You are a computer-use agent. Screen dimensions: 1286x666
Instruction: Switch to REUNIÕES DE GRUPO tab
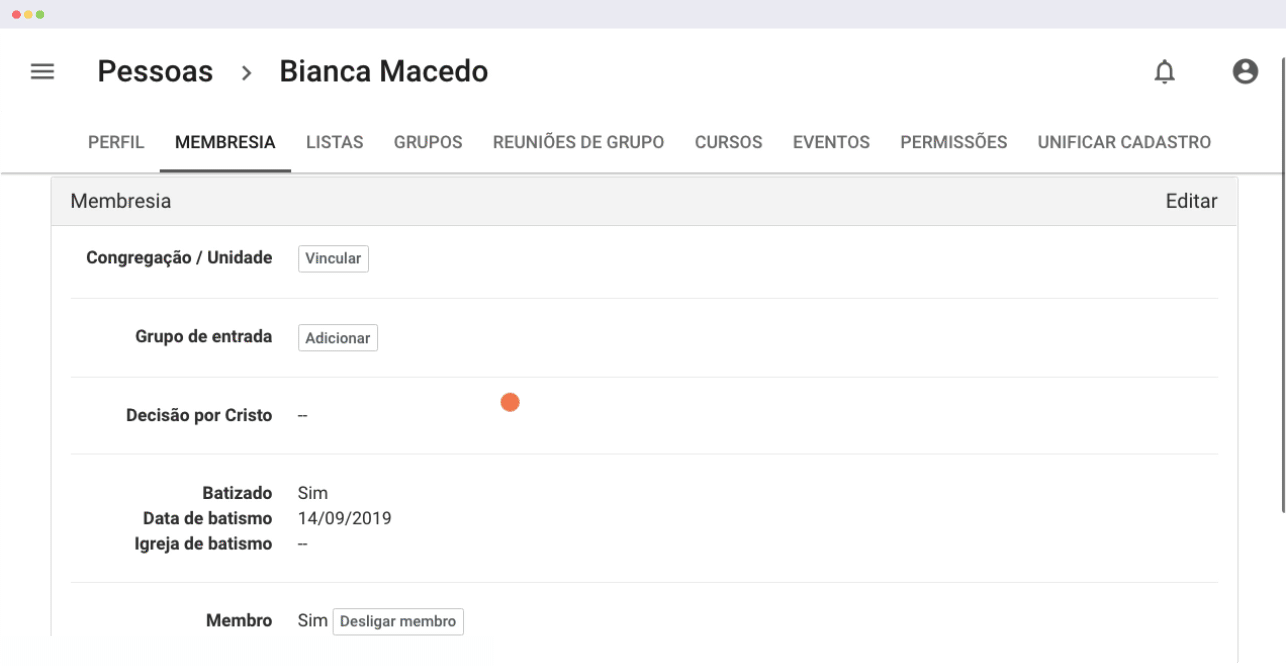click(579, 142)
